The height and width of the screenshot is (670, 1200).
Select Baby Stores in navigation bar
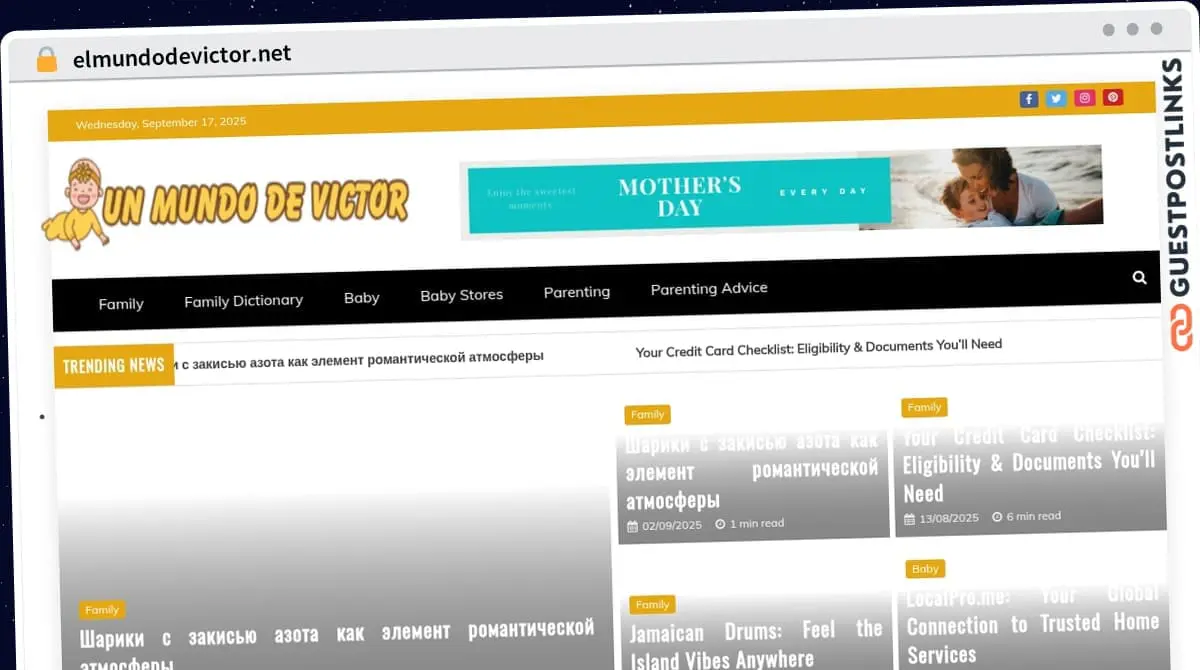coord(461,295)
